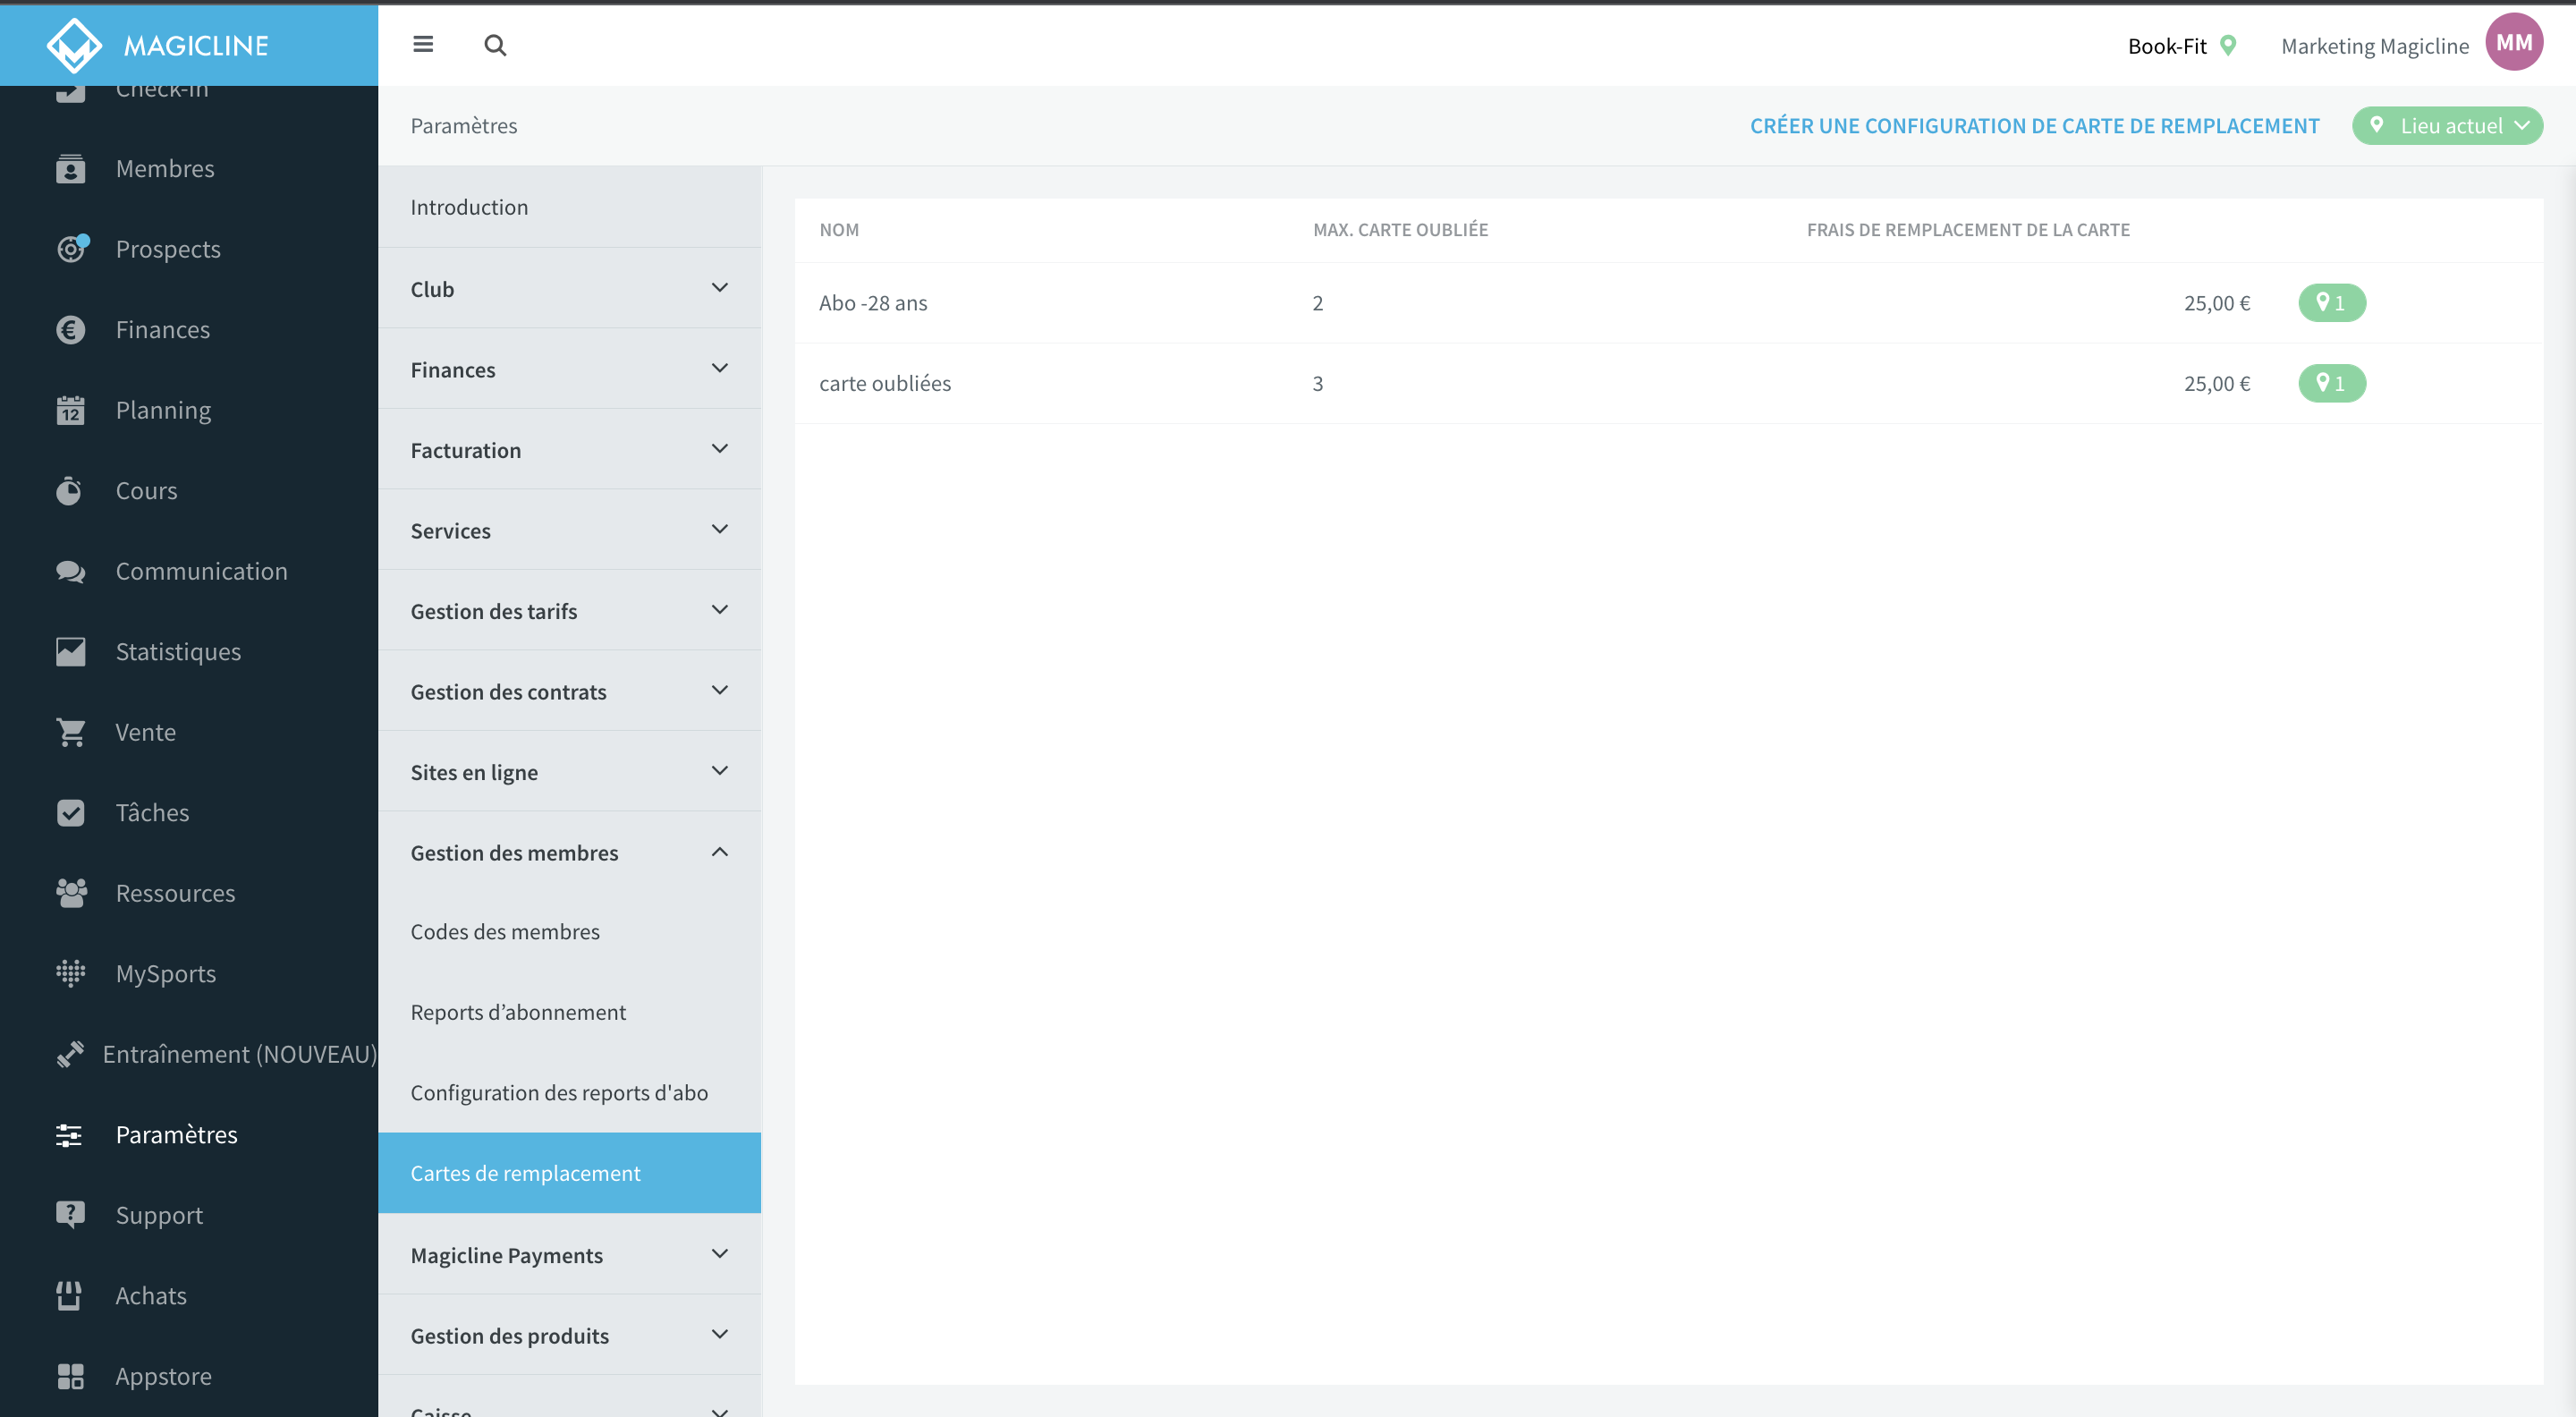Collapse the Gestion des membres section
Image resolution: width=2576 pixels, height=1417 pixels.
point(569,852)
